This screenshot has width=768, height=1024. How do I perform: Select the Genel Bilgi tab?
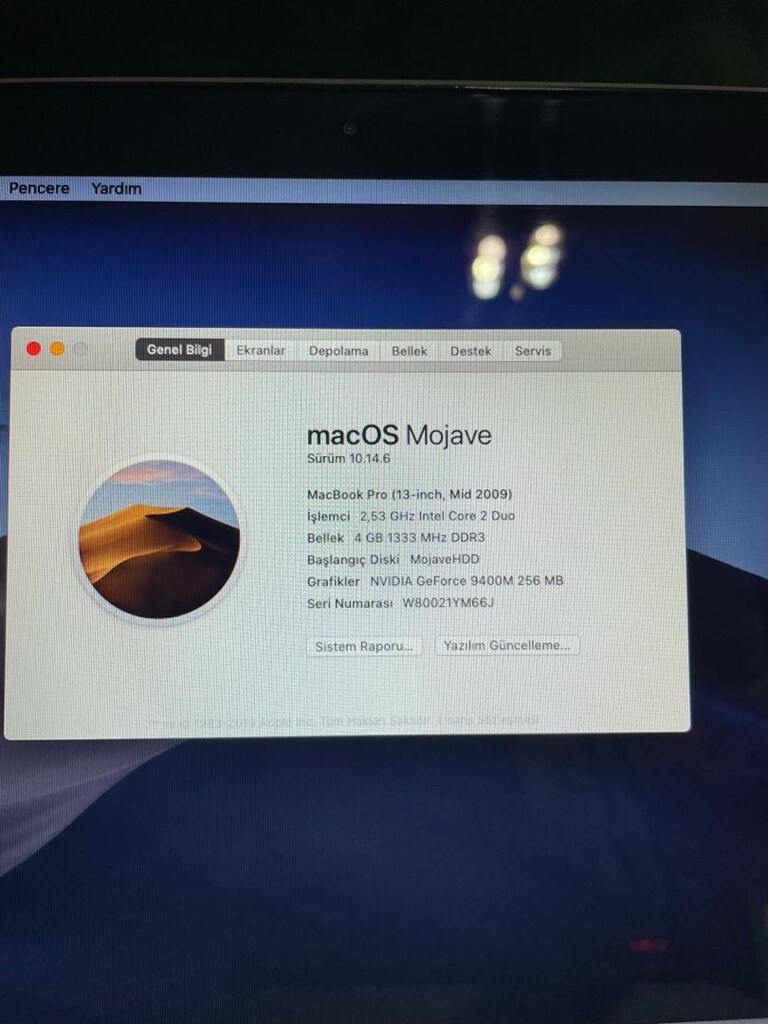[x=180, y=349]
